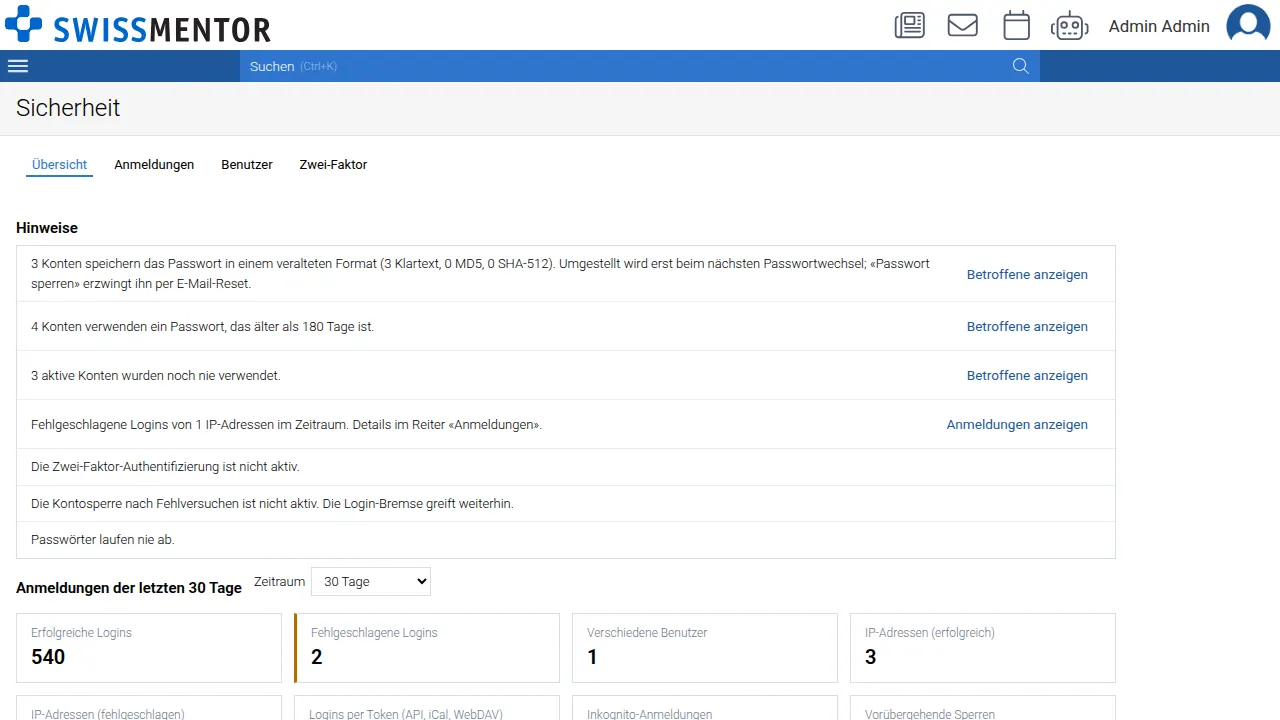Image resolution: width=1280 pixels, height=720 pixels.
Task: Click the IP-Adressen (erfolgreich) card
Action: click(x=983, y=648)
